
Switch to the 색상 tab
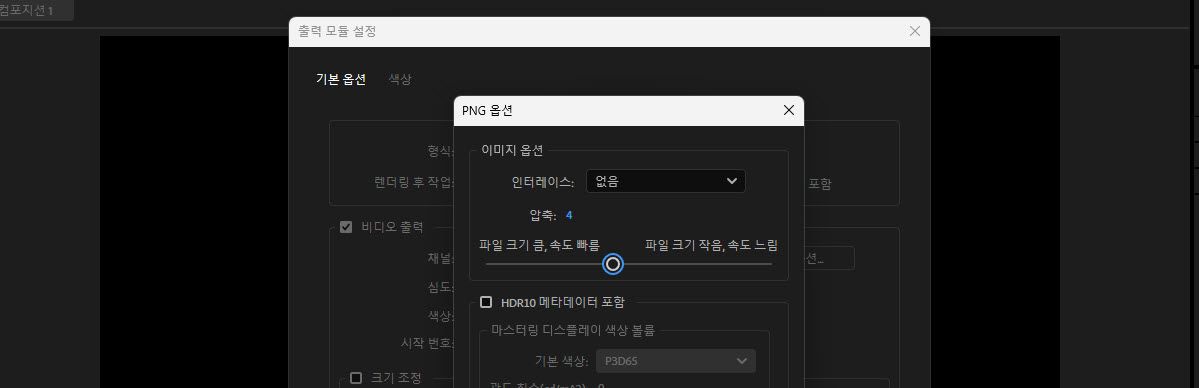click(x=400, y=79)
